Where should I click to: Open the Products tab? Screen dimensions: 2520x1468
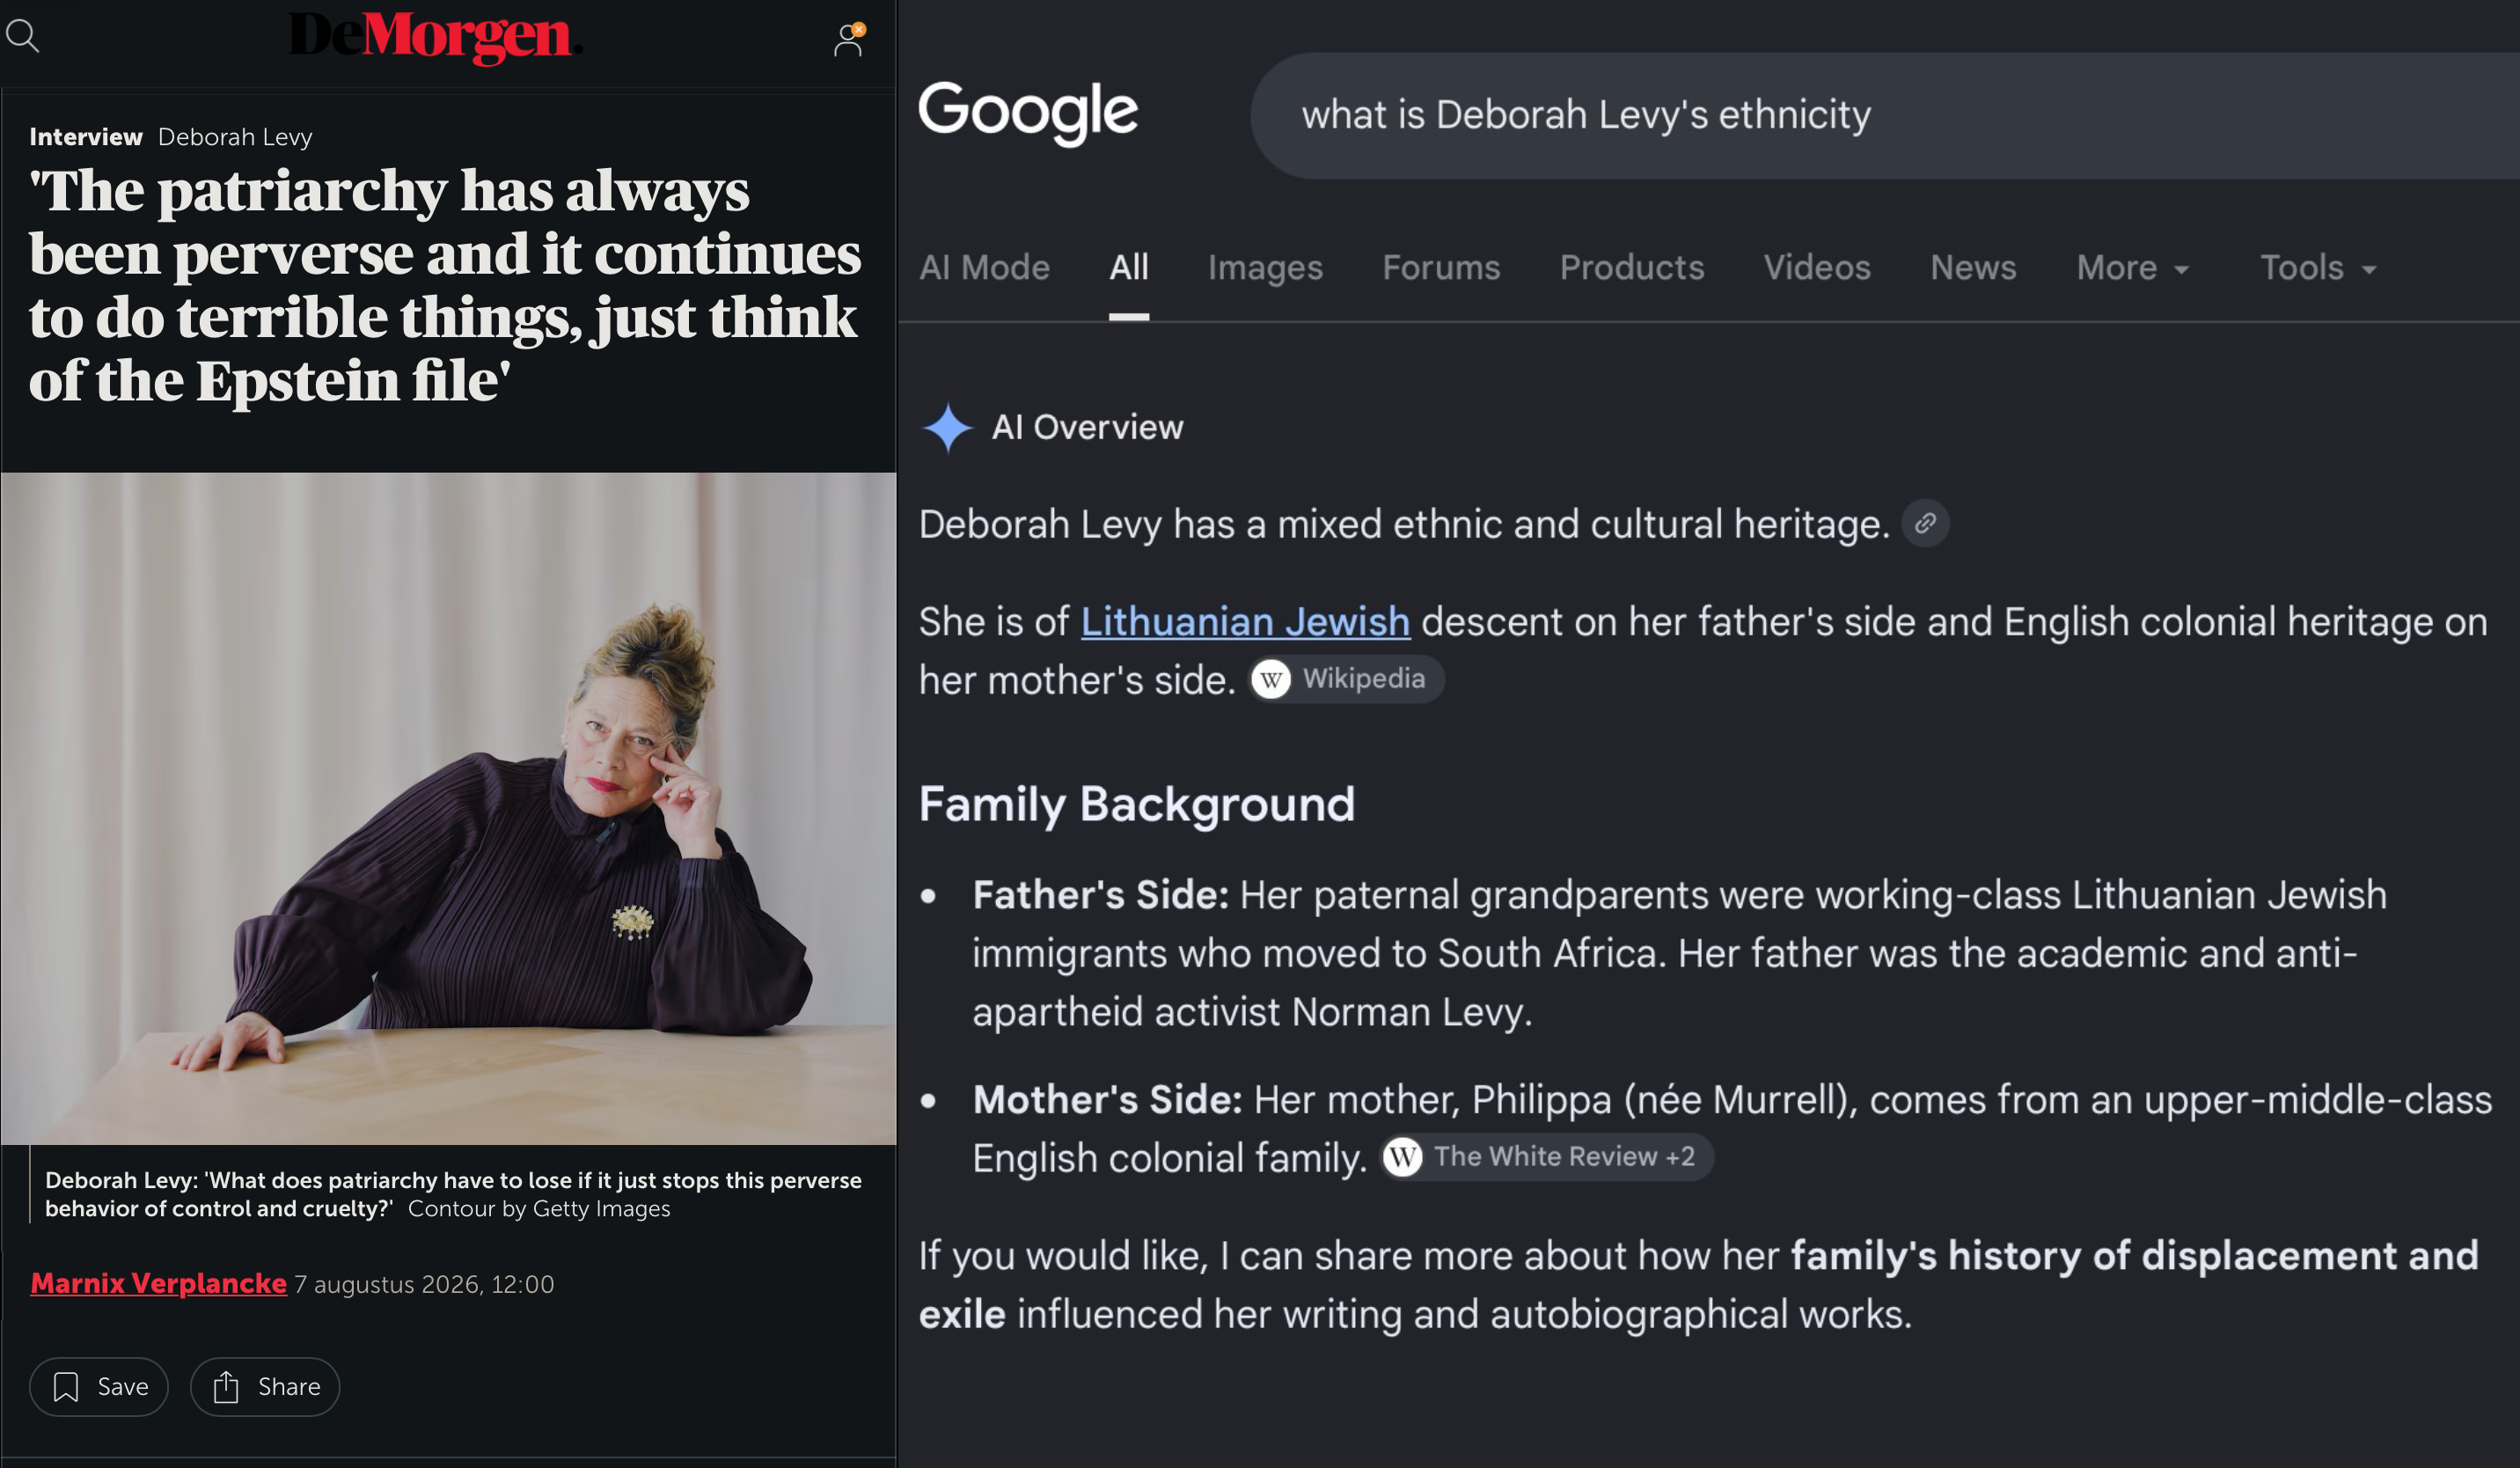(x=1632, y=268)
